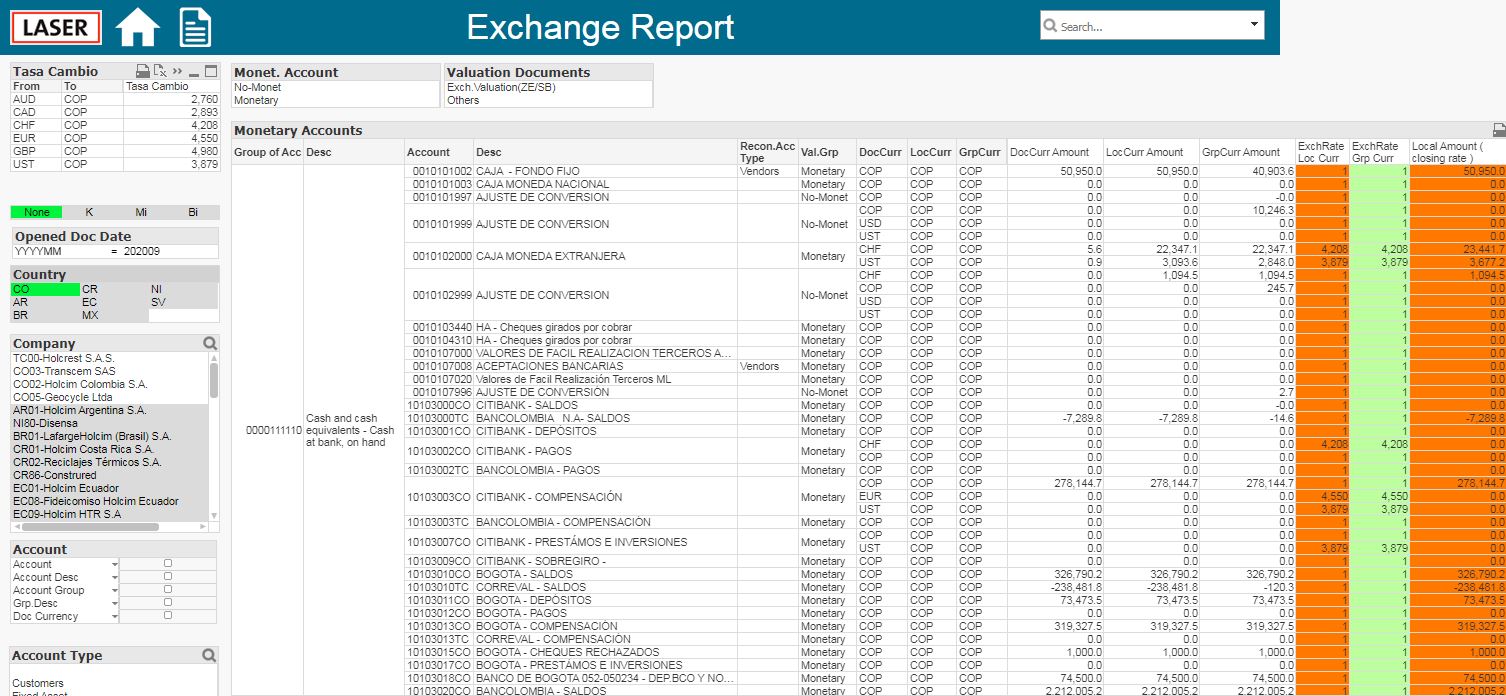The width and height of the screenshot is (1506, 696).
Task: Select the Bi scale button
Action: [193, 212]
